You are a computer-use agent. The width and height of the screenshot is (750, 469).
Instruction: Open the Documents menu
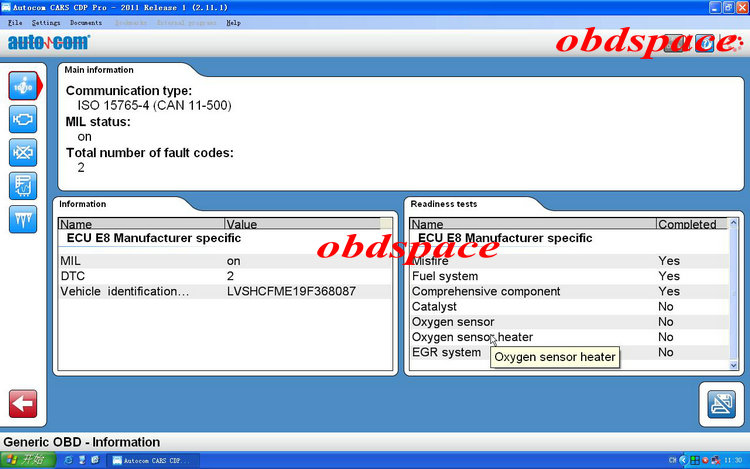pyautogui.click(x=86, y=22)
